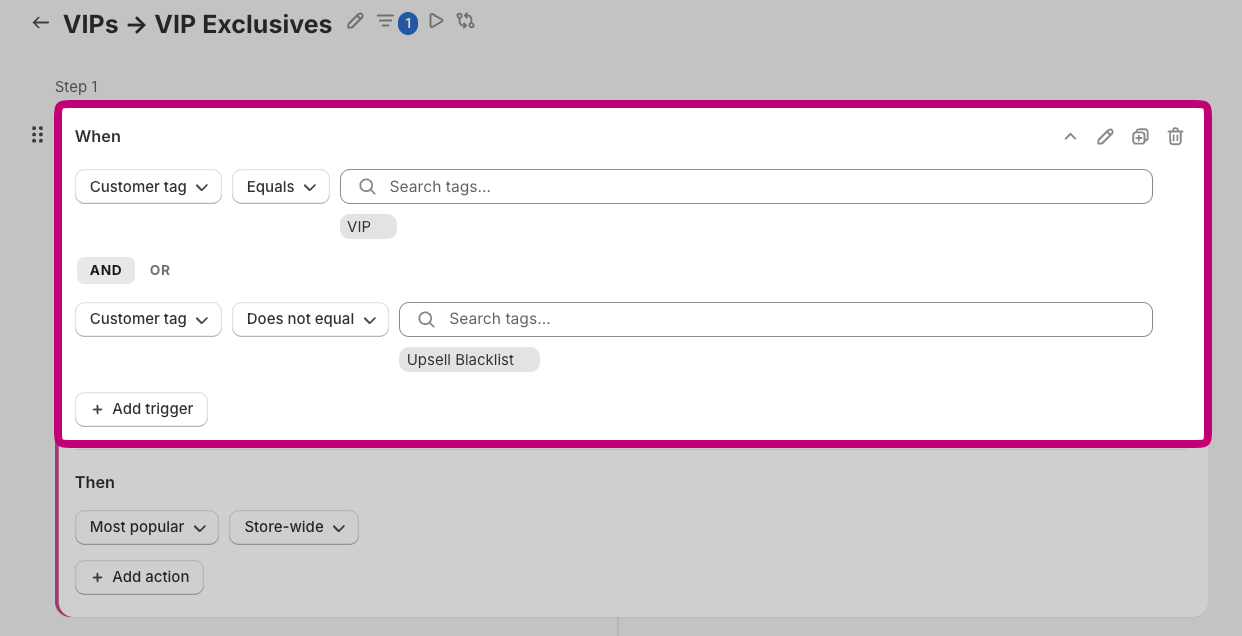Click the Then section heading

pos(95,482)
